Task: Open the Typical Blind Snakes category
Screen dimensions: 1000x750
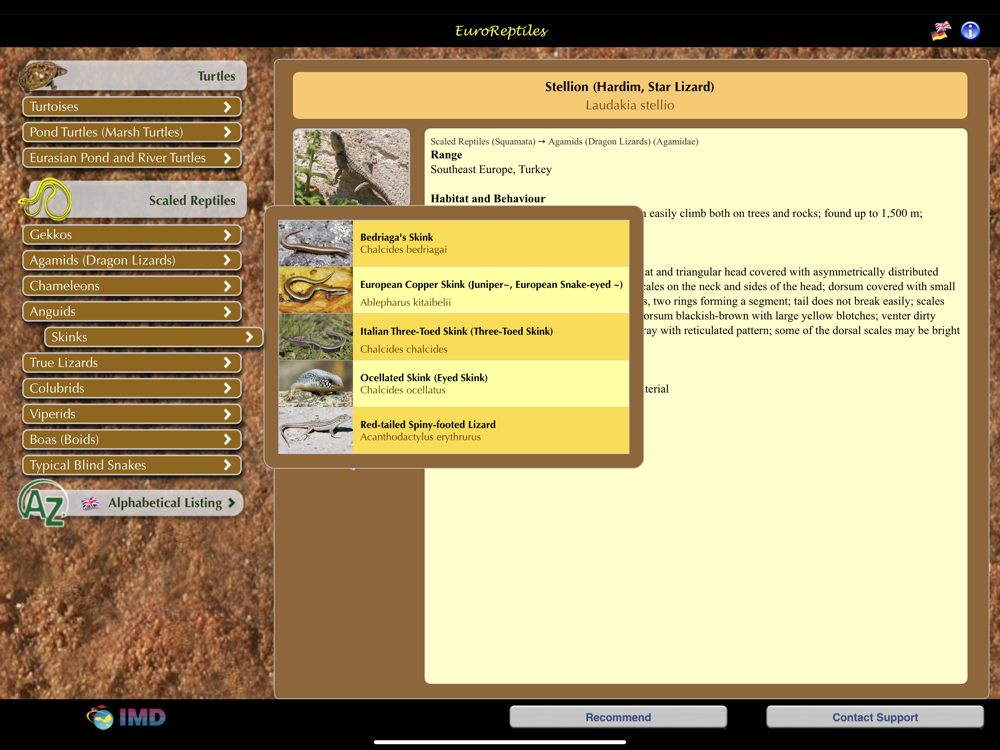Action: [x=132, y=465]
